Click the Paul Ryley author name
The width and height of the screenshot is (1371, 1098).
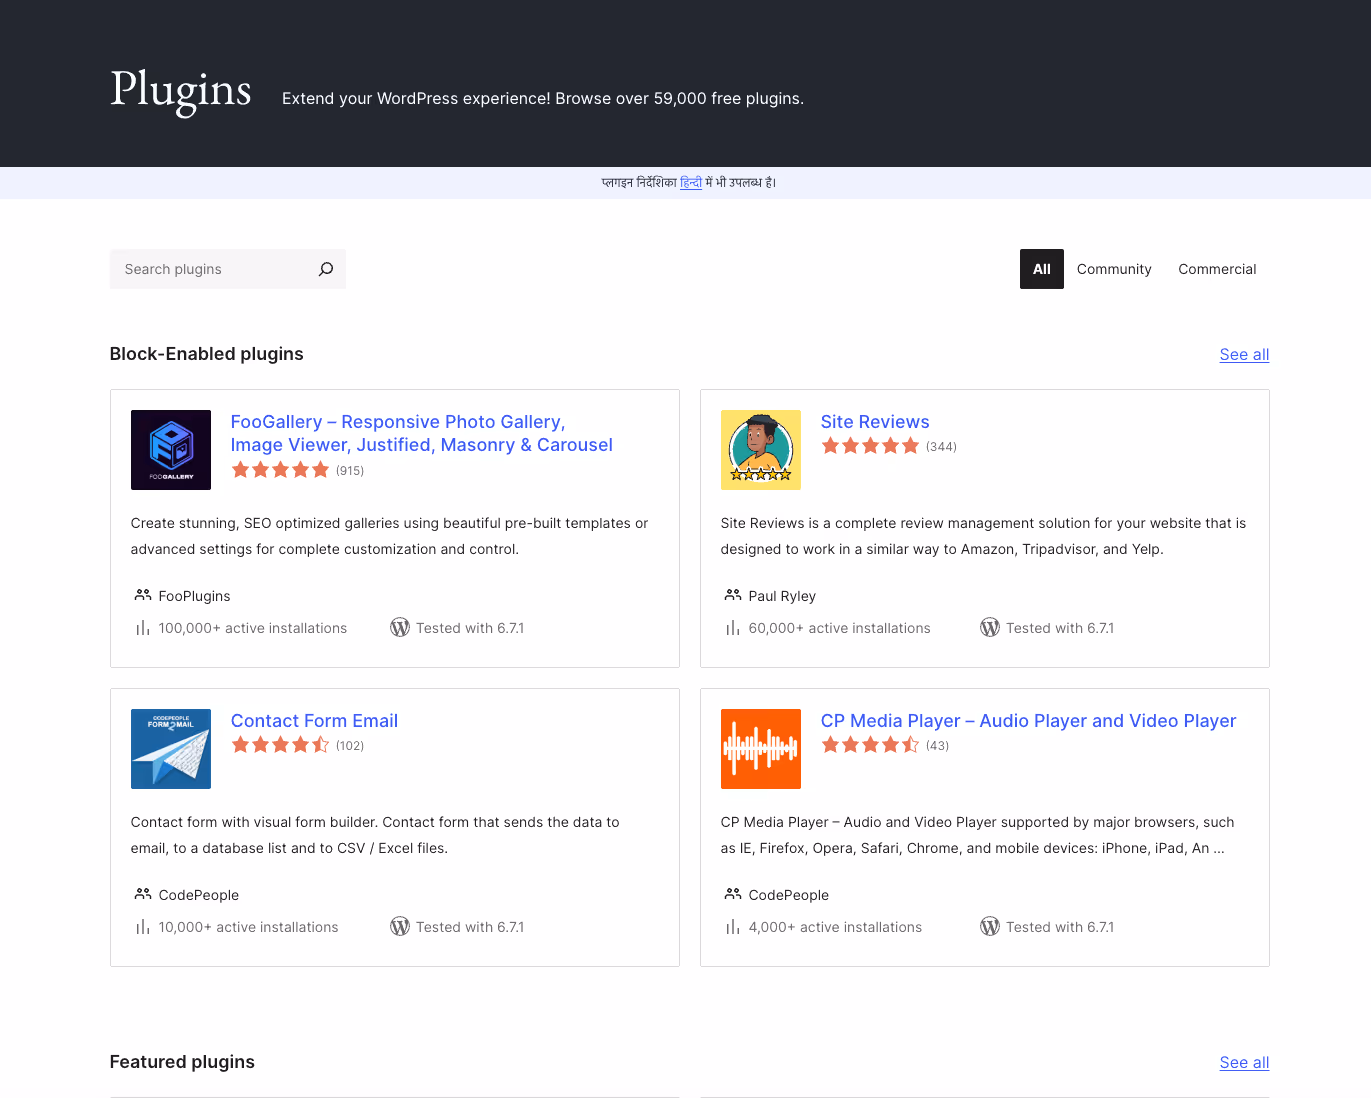click(x=782, y=596)
